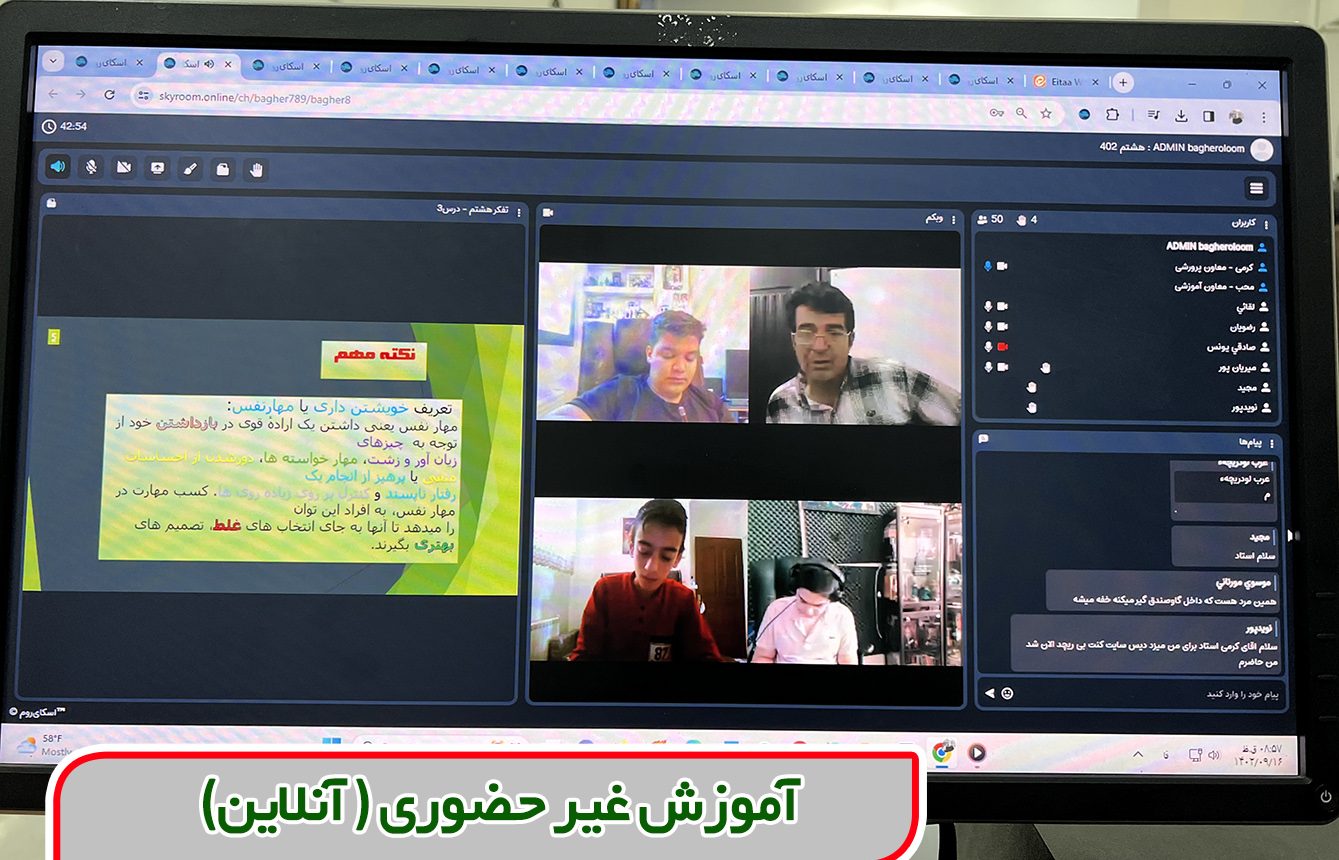Toggle webcam for user کرمی - معاون پرورشی
The width and height of the screenshot is (1339, 860).
coord(1002,266)
